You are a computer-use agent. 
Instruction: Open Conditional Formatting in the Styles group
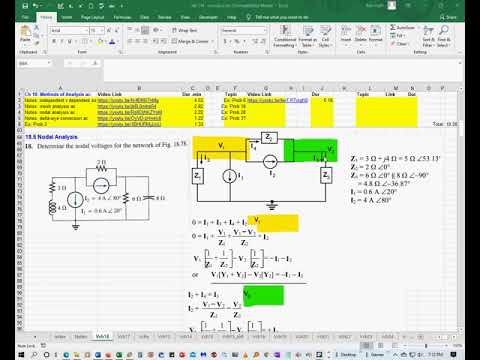pyautogui.click(x=285, y=37)
